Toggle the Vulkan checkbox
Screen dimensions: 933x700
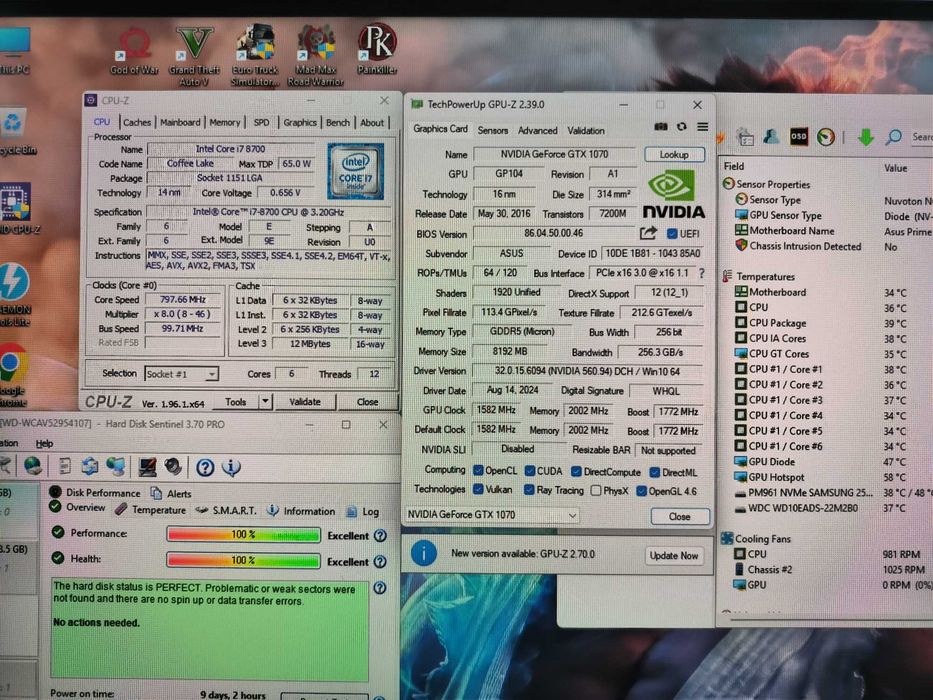(478, 489)
